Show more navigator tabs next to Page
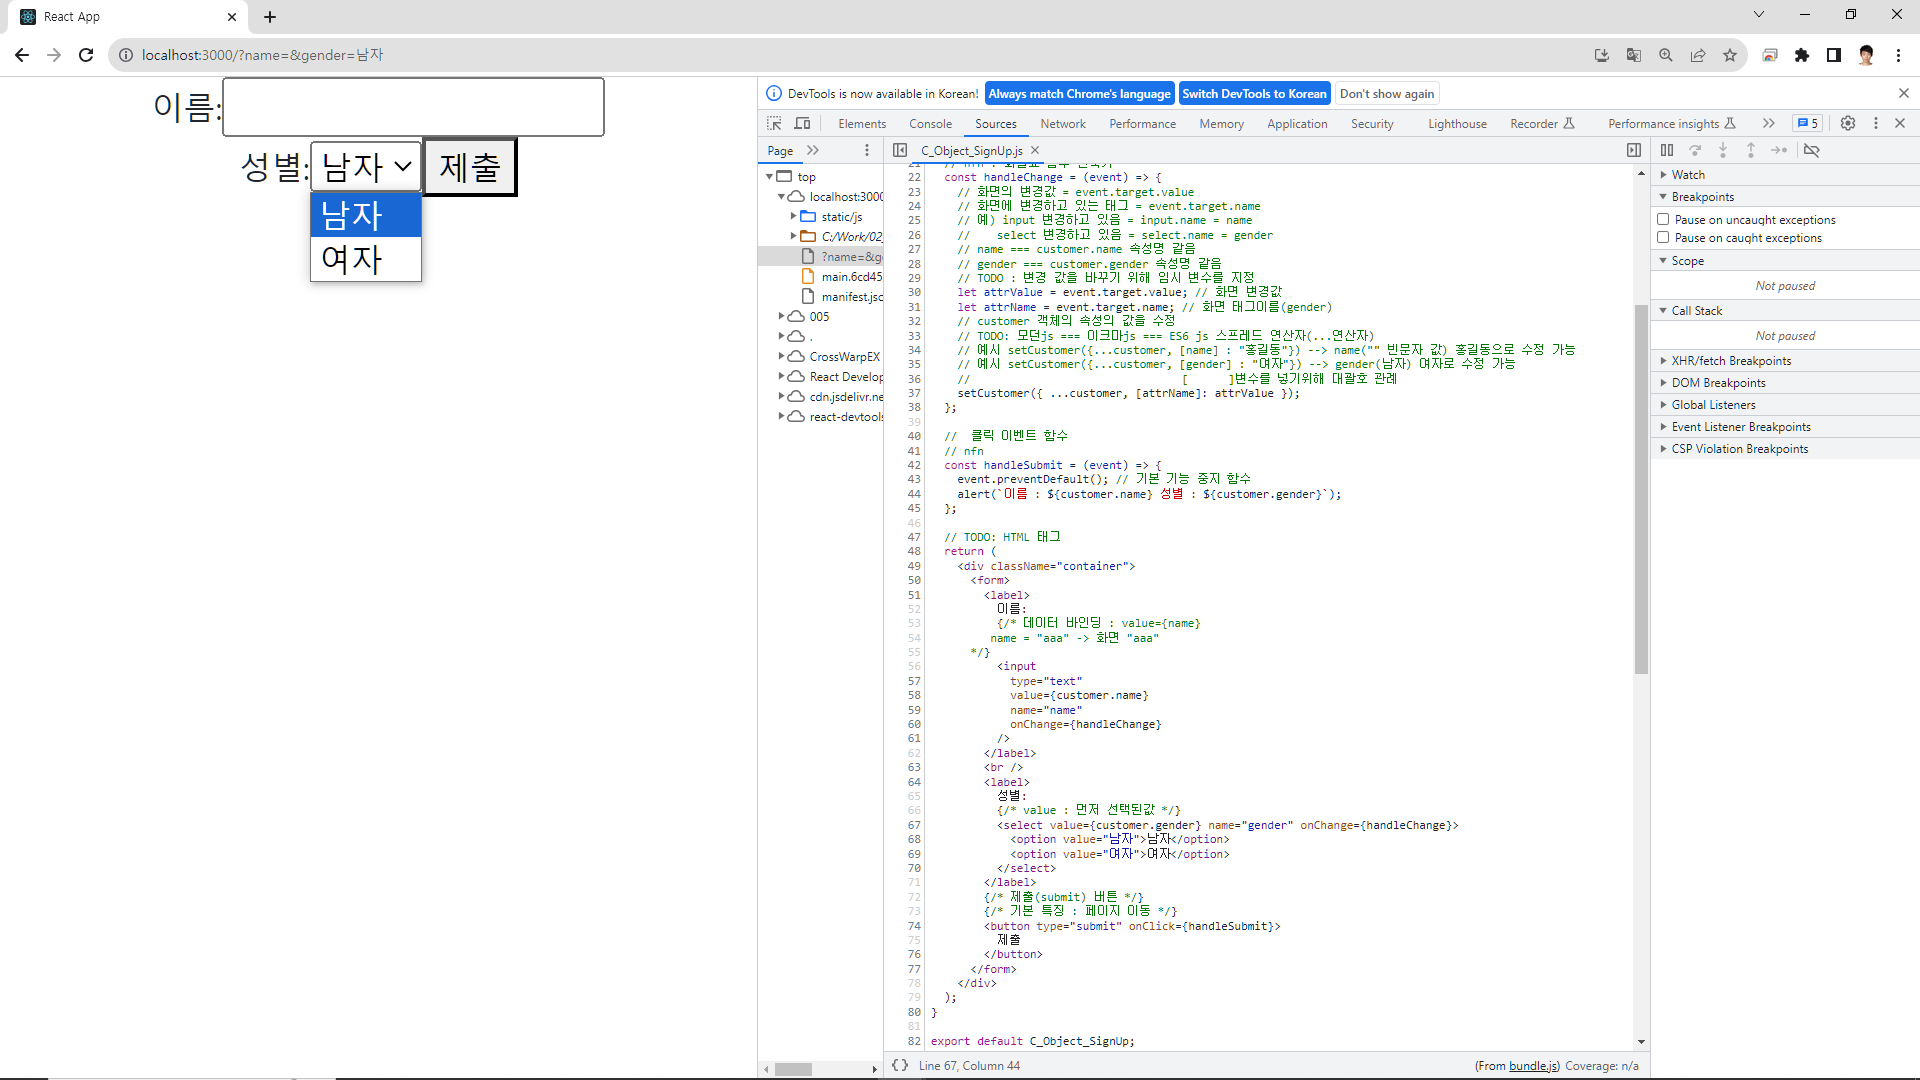 [813, 150]
